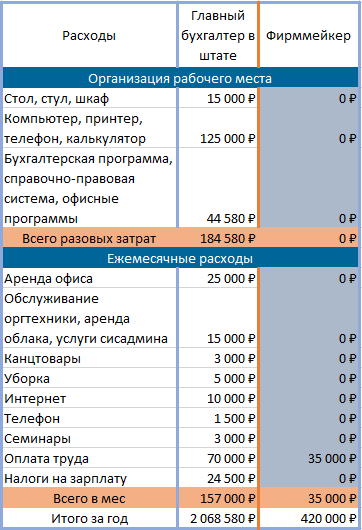Select the 'Стол, стул, шкаф' cell

(x=90, y=98)
